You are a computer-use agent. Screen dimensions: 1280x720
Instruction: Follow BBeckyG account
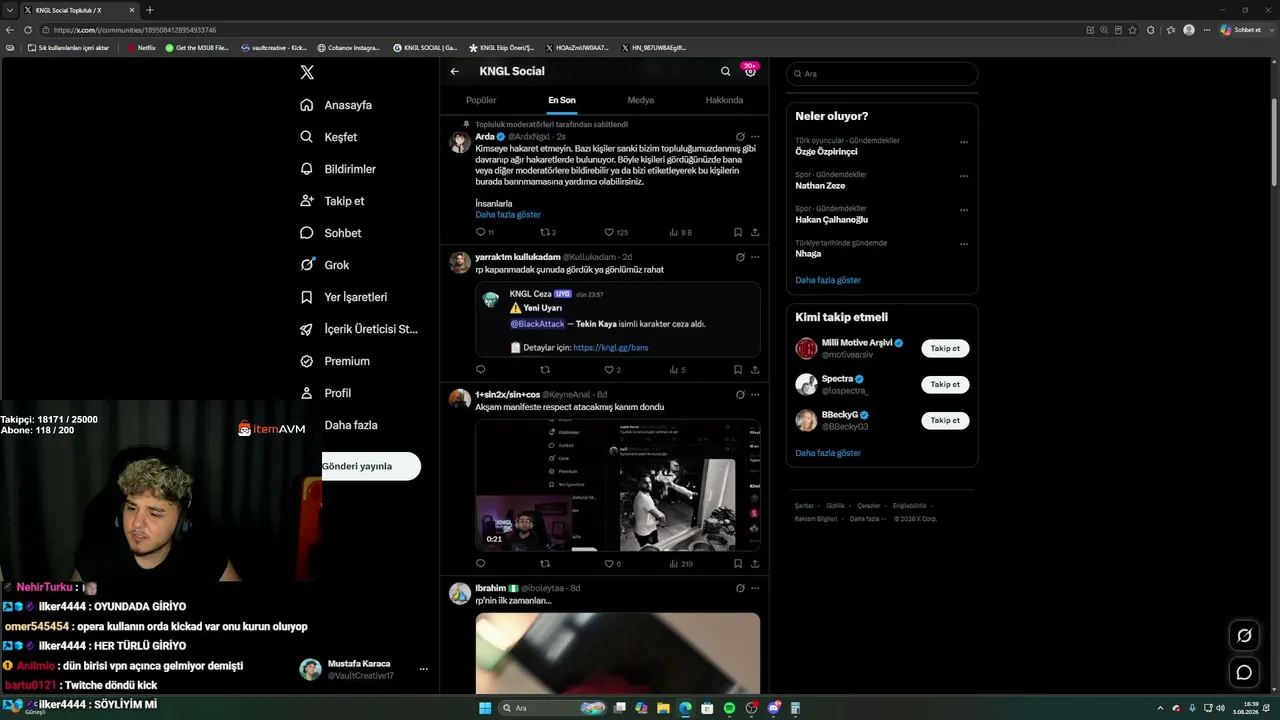tap(945, 421)
